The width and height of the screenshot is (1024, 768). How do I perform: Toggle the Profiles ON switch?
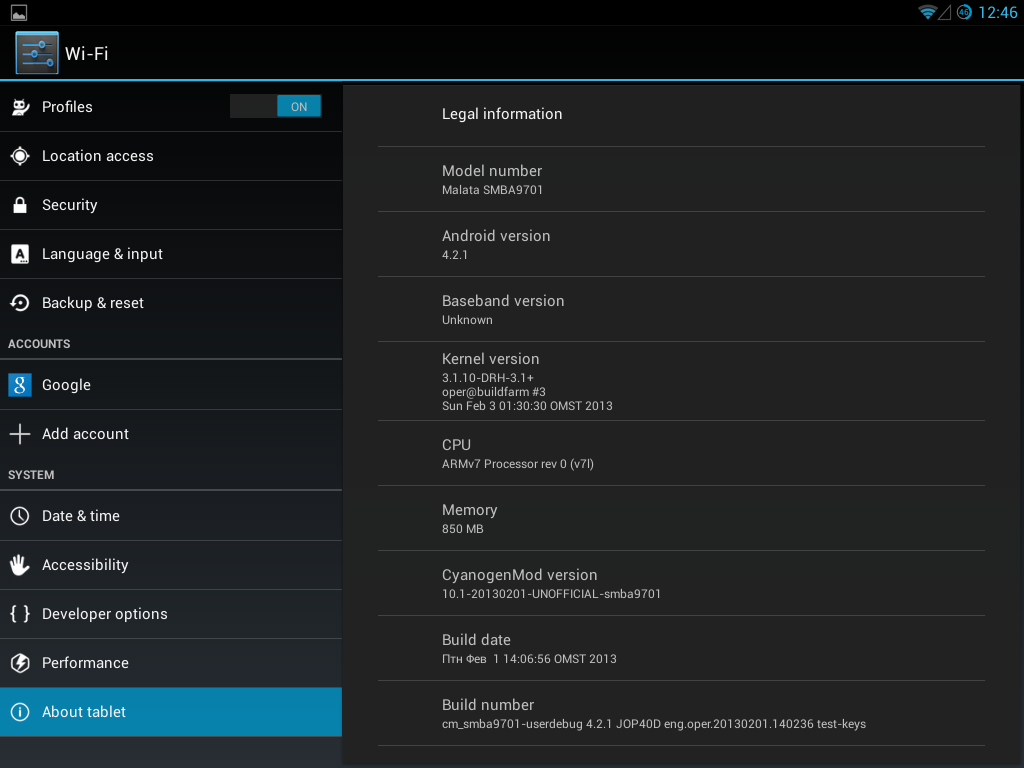click(x=276, y=106)
